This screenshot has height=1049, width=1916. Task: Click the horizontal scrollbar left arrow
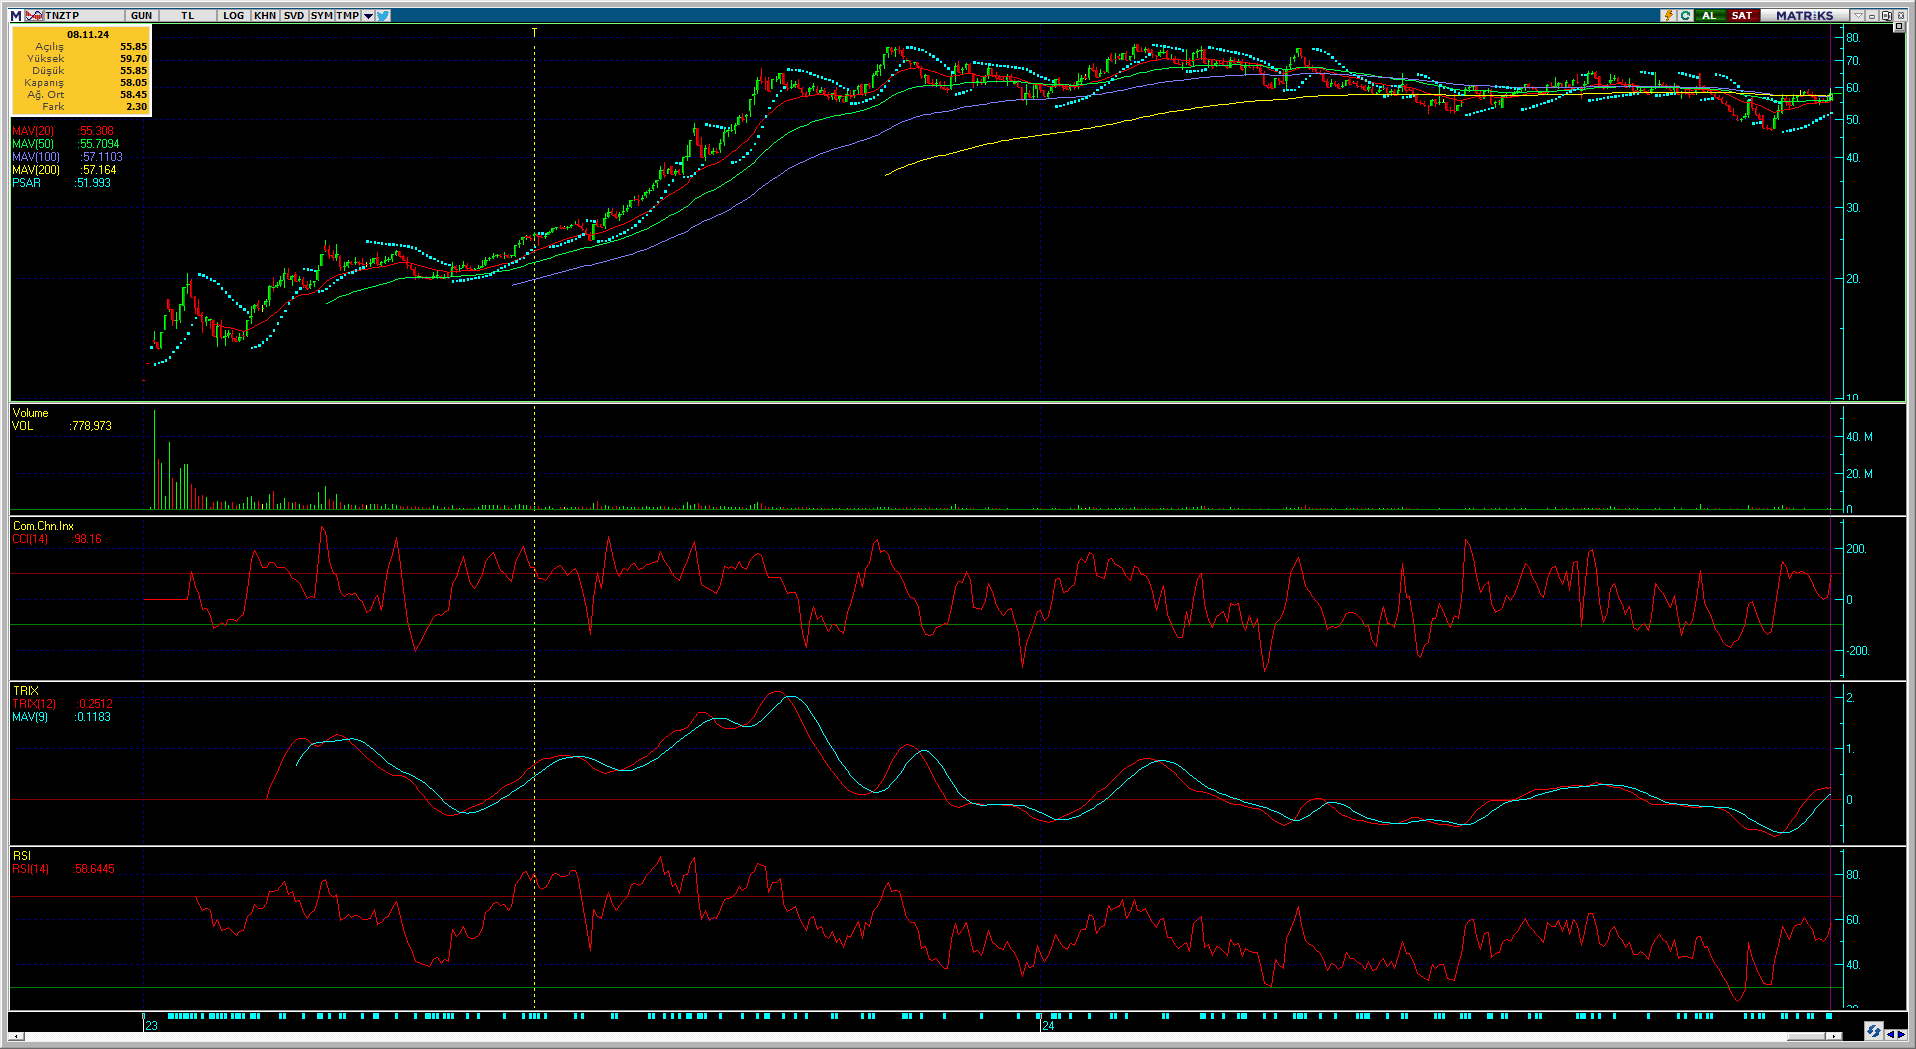(x=15, y=1036)
